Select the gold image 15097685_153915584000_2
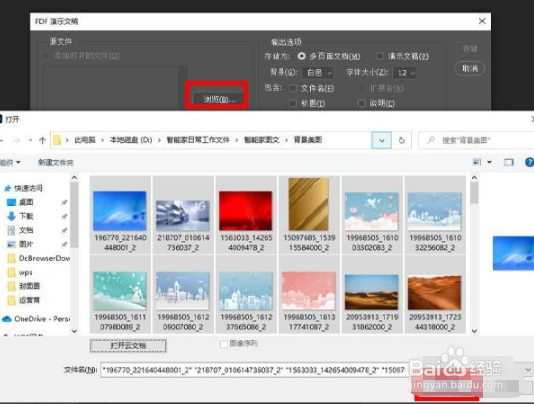The image size is (534, 404). [x=309, y=215]
